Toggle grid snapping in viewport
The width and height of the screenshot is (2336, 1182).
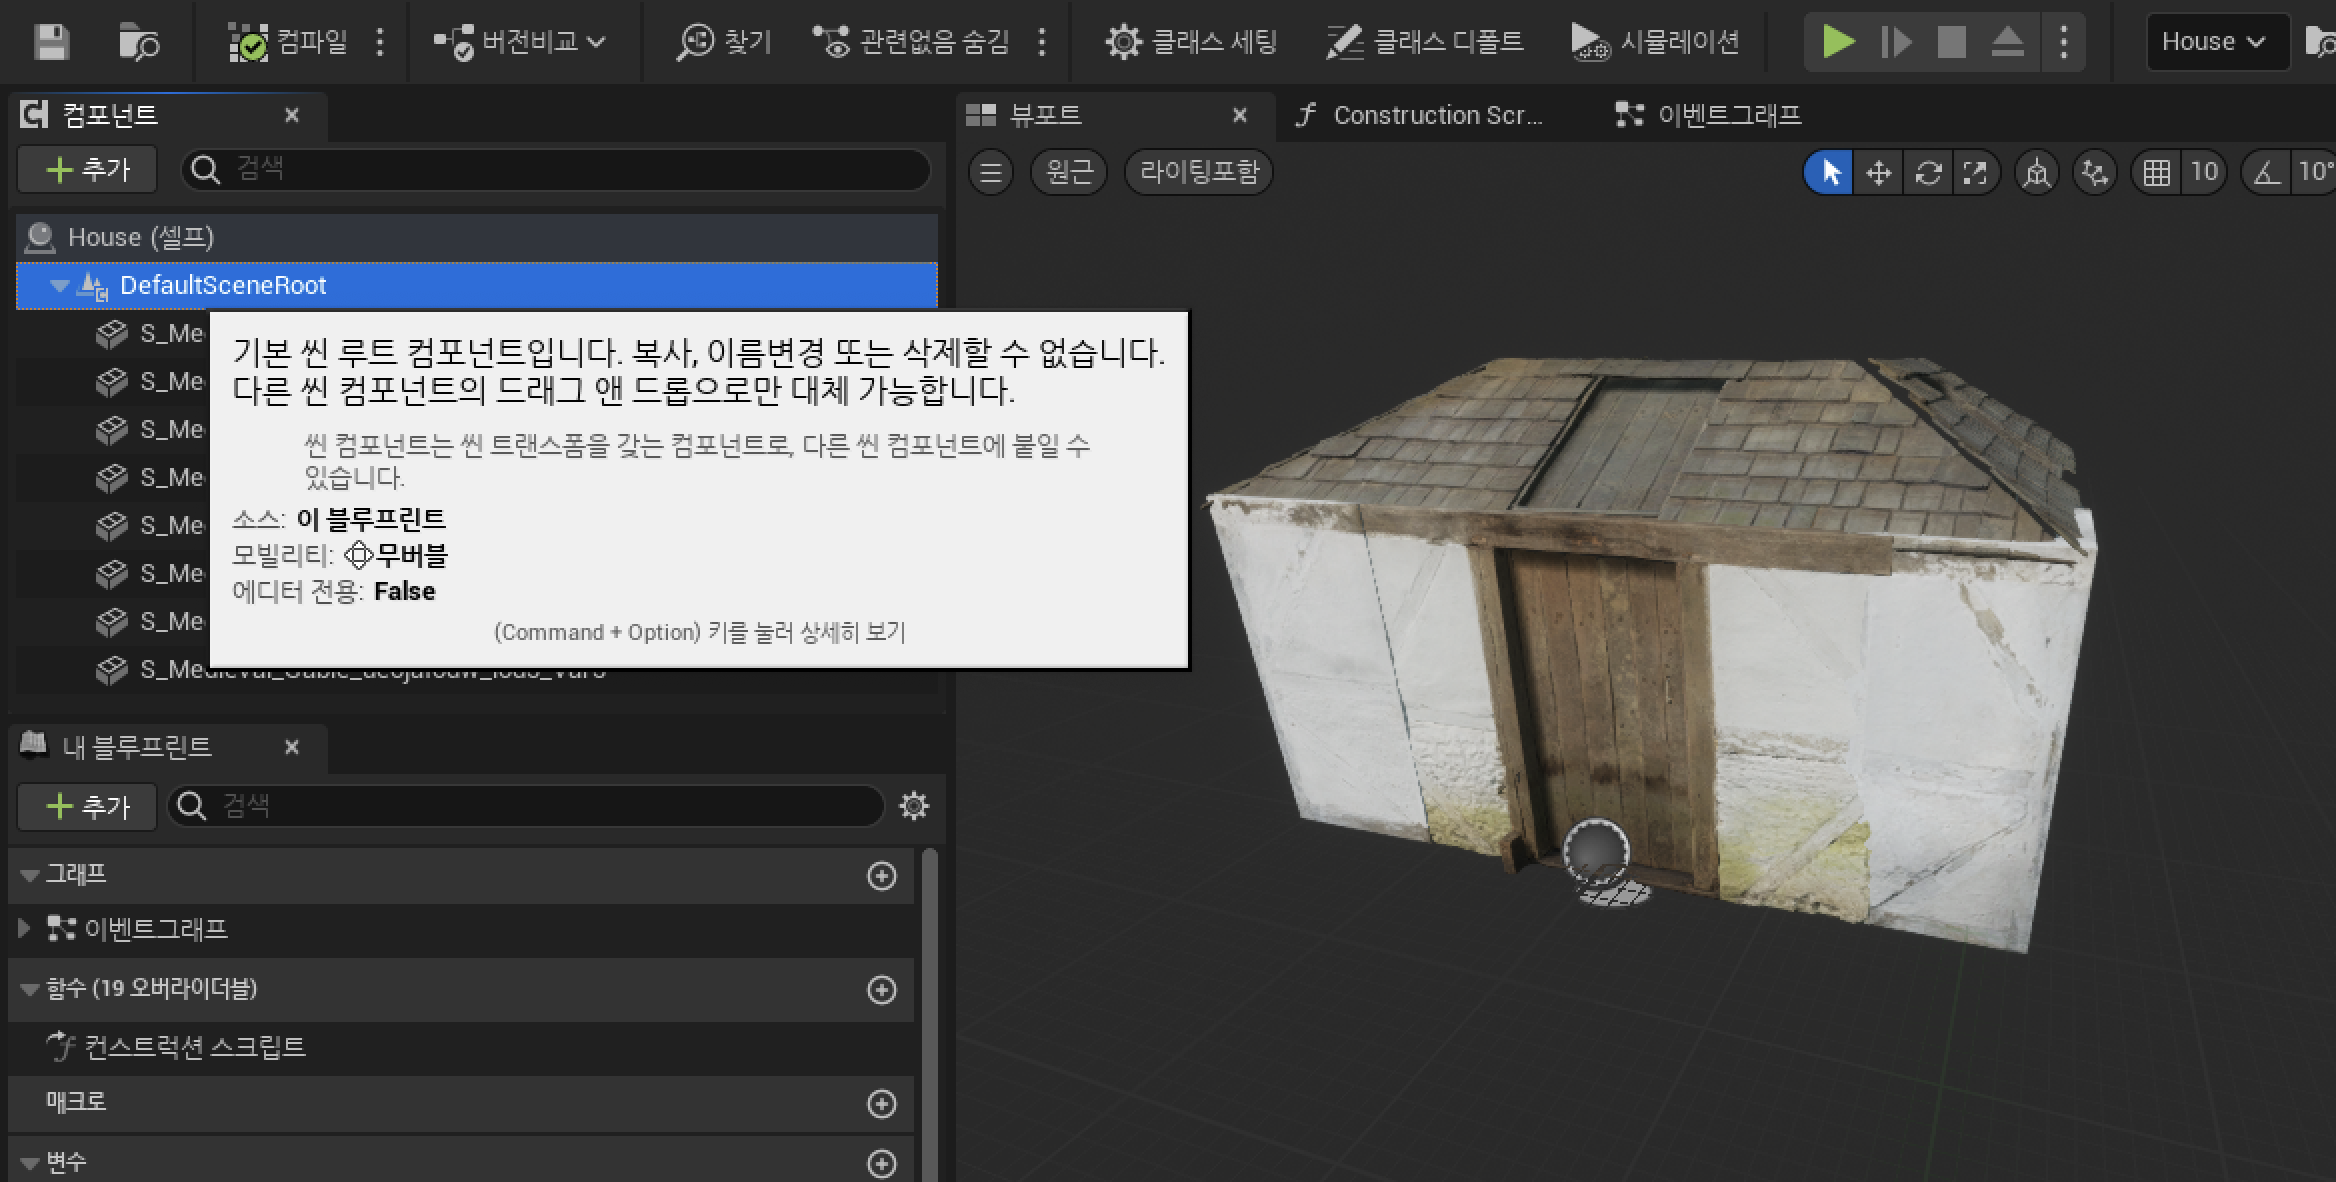(2156, 173)
